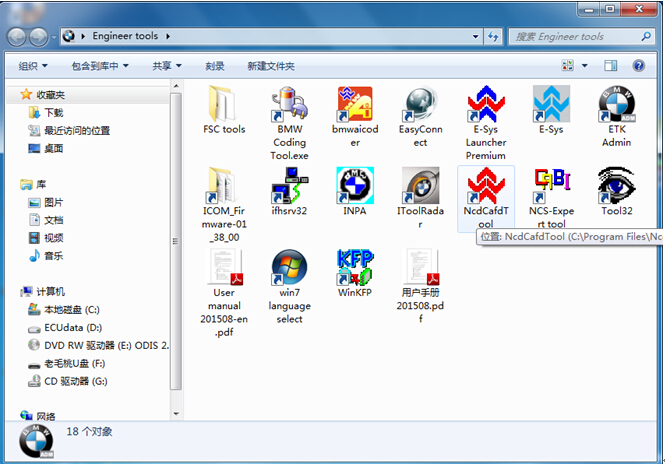Click the Forward navigation arrow

pos(38,37)
